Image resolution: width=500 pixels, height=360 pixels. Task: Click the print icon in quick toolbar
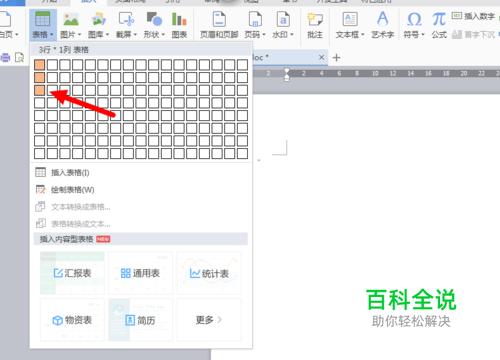tap(5, 58)
